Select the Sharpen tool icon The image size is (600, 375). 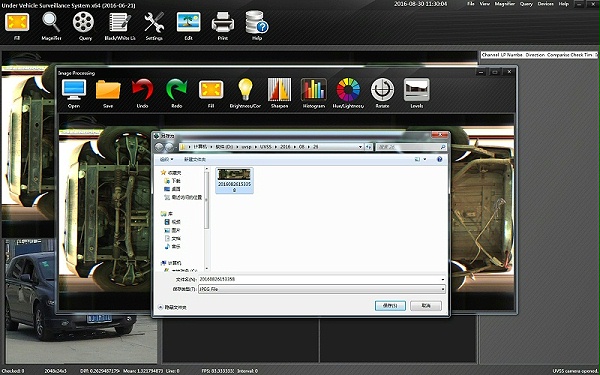point(279,90)
